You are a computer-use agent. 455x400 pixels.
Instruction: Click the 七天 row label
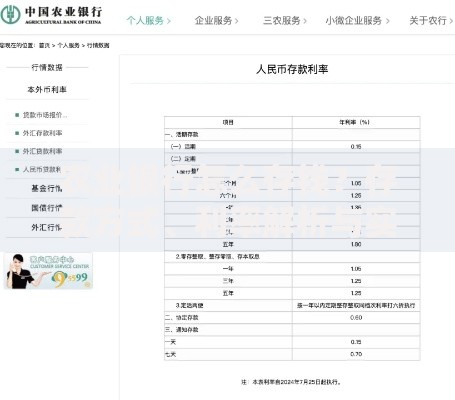[x=171, y=354]
